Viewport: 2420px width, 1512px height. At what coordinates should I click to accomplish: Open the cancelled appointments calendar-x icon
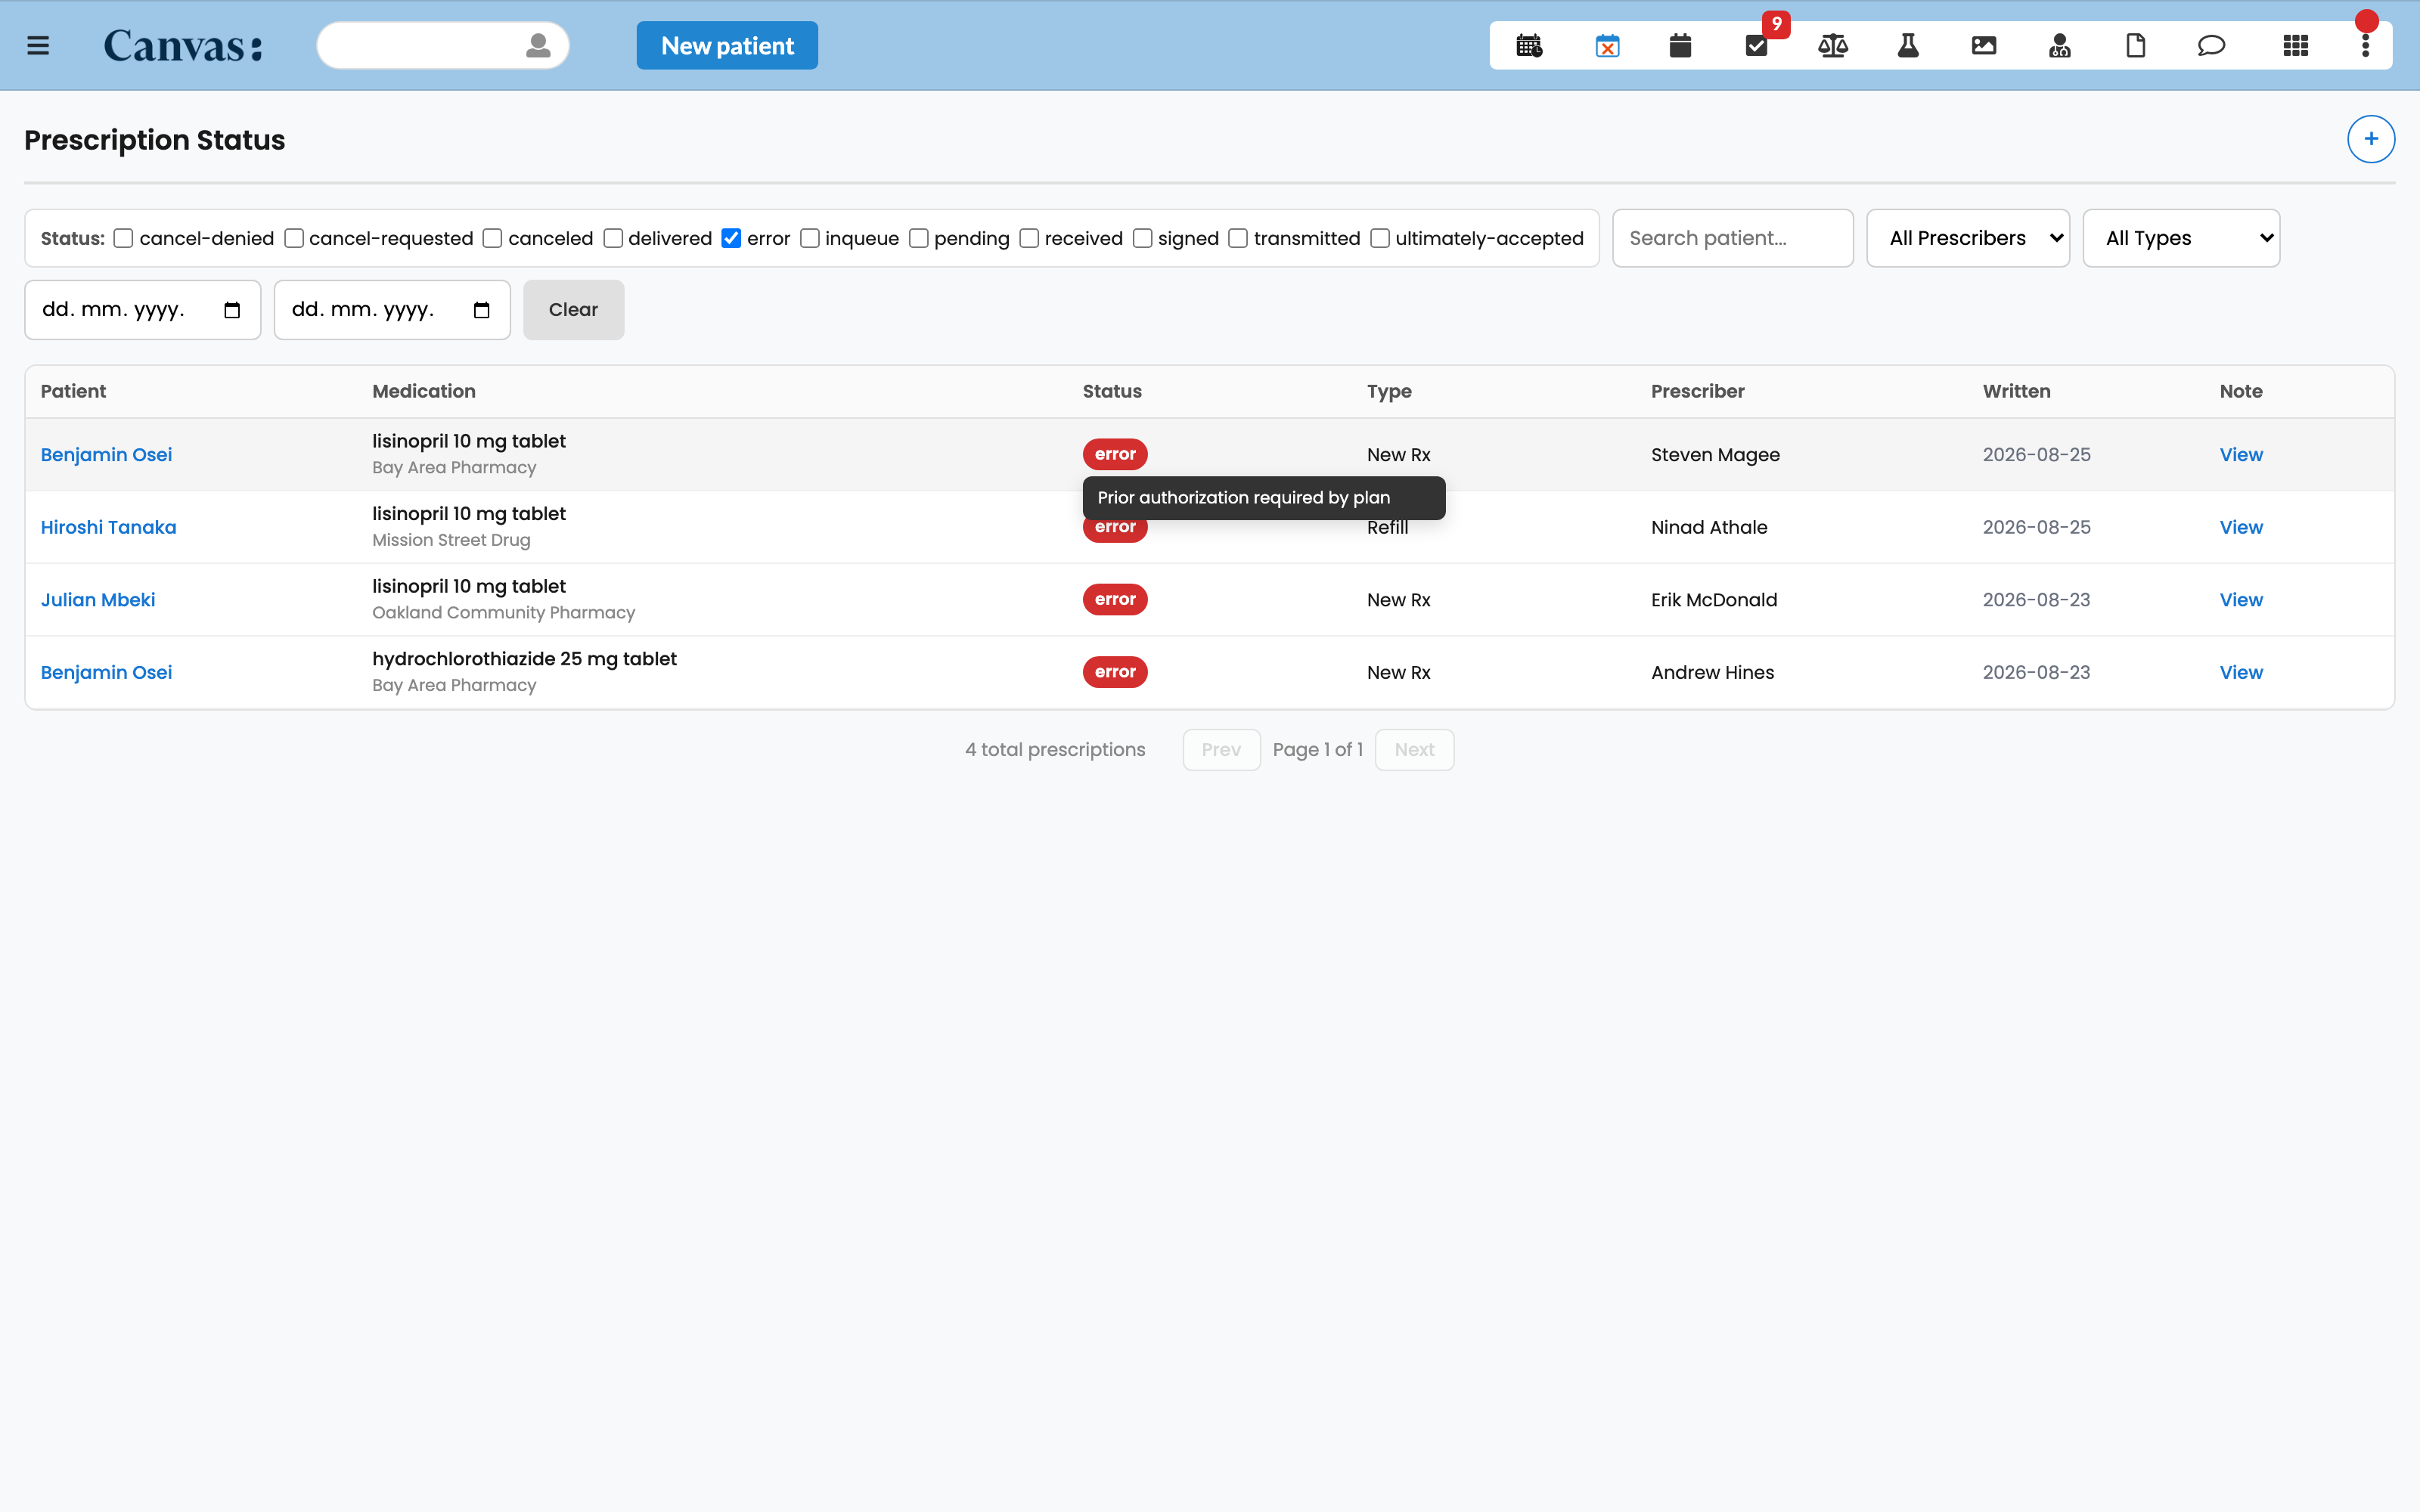(x=1607, y=46)
